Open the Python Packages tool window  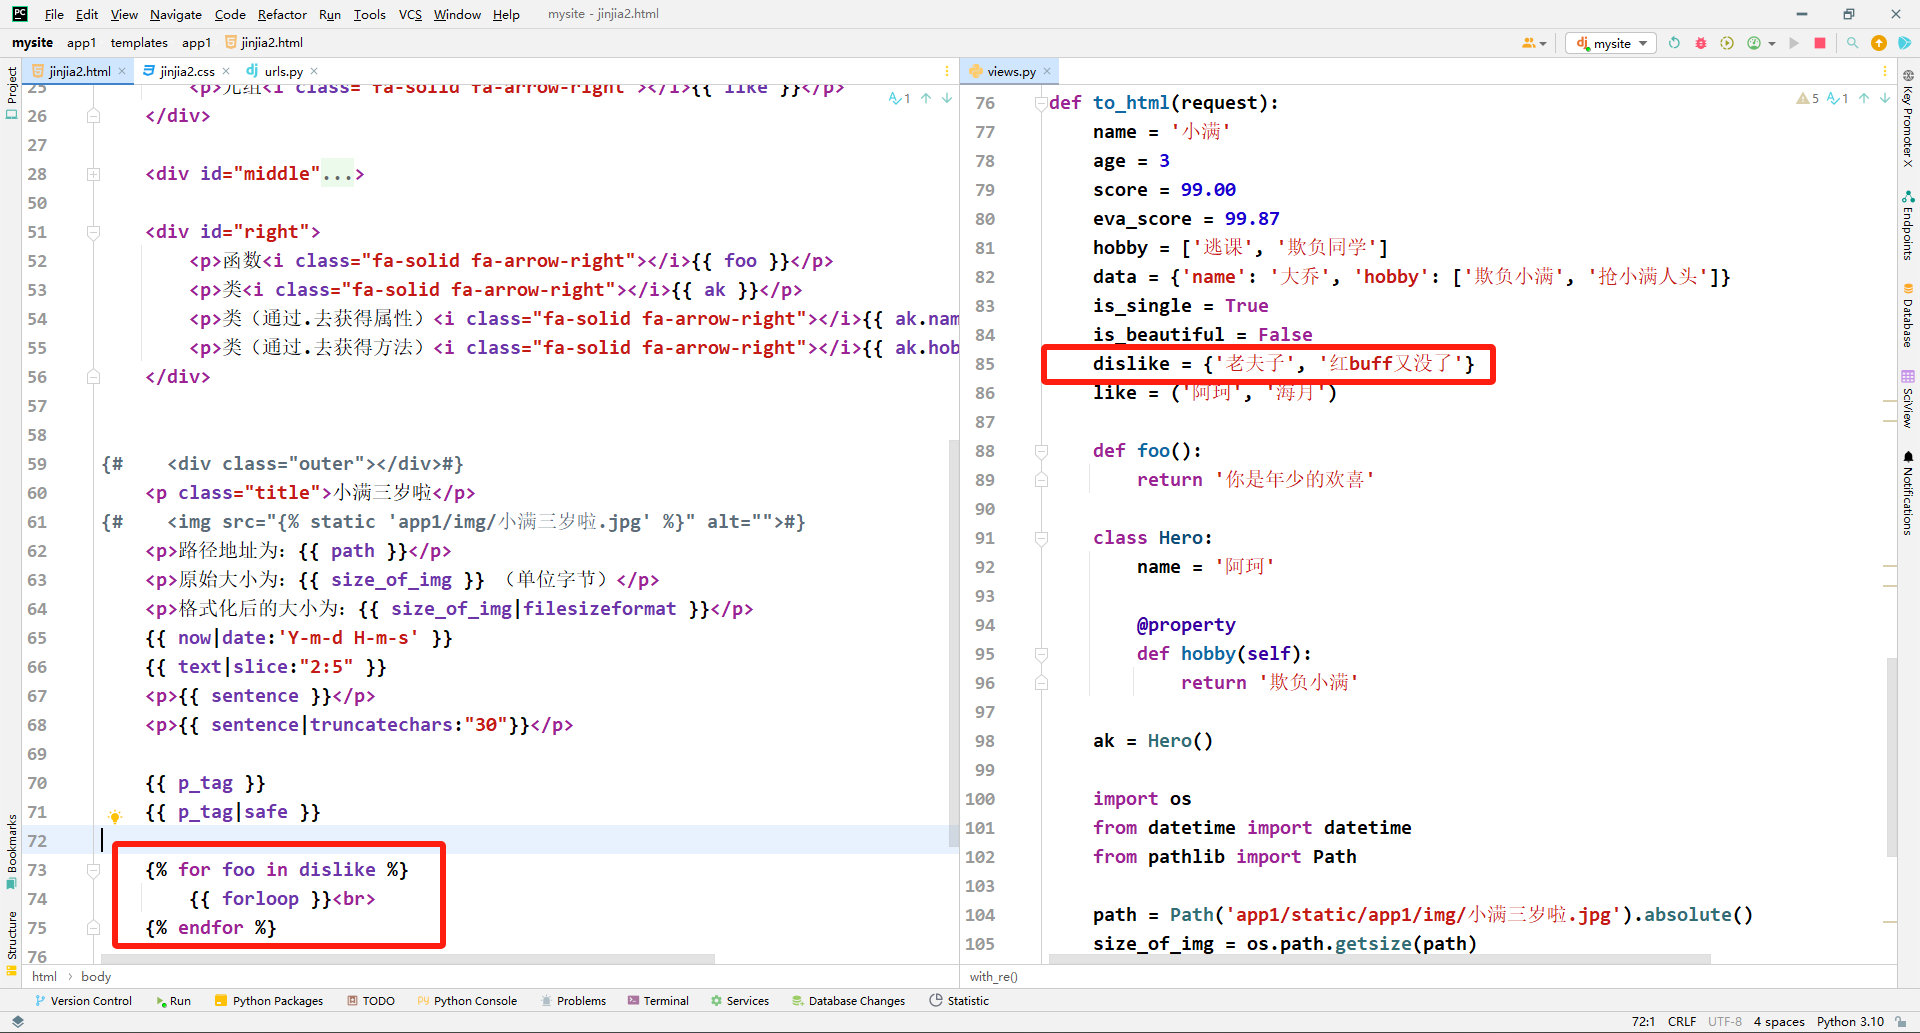(x=269, y=1000)
